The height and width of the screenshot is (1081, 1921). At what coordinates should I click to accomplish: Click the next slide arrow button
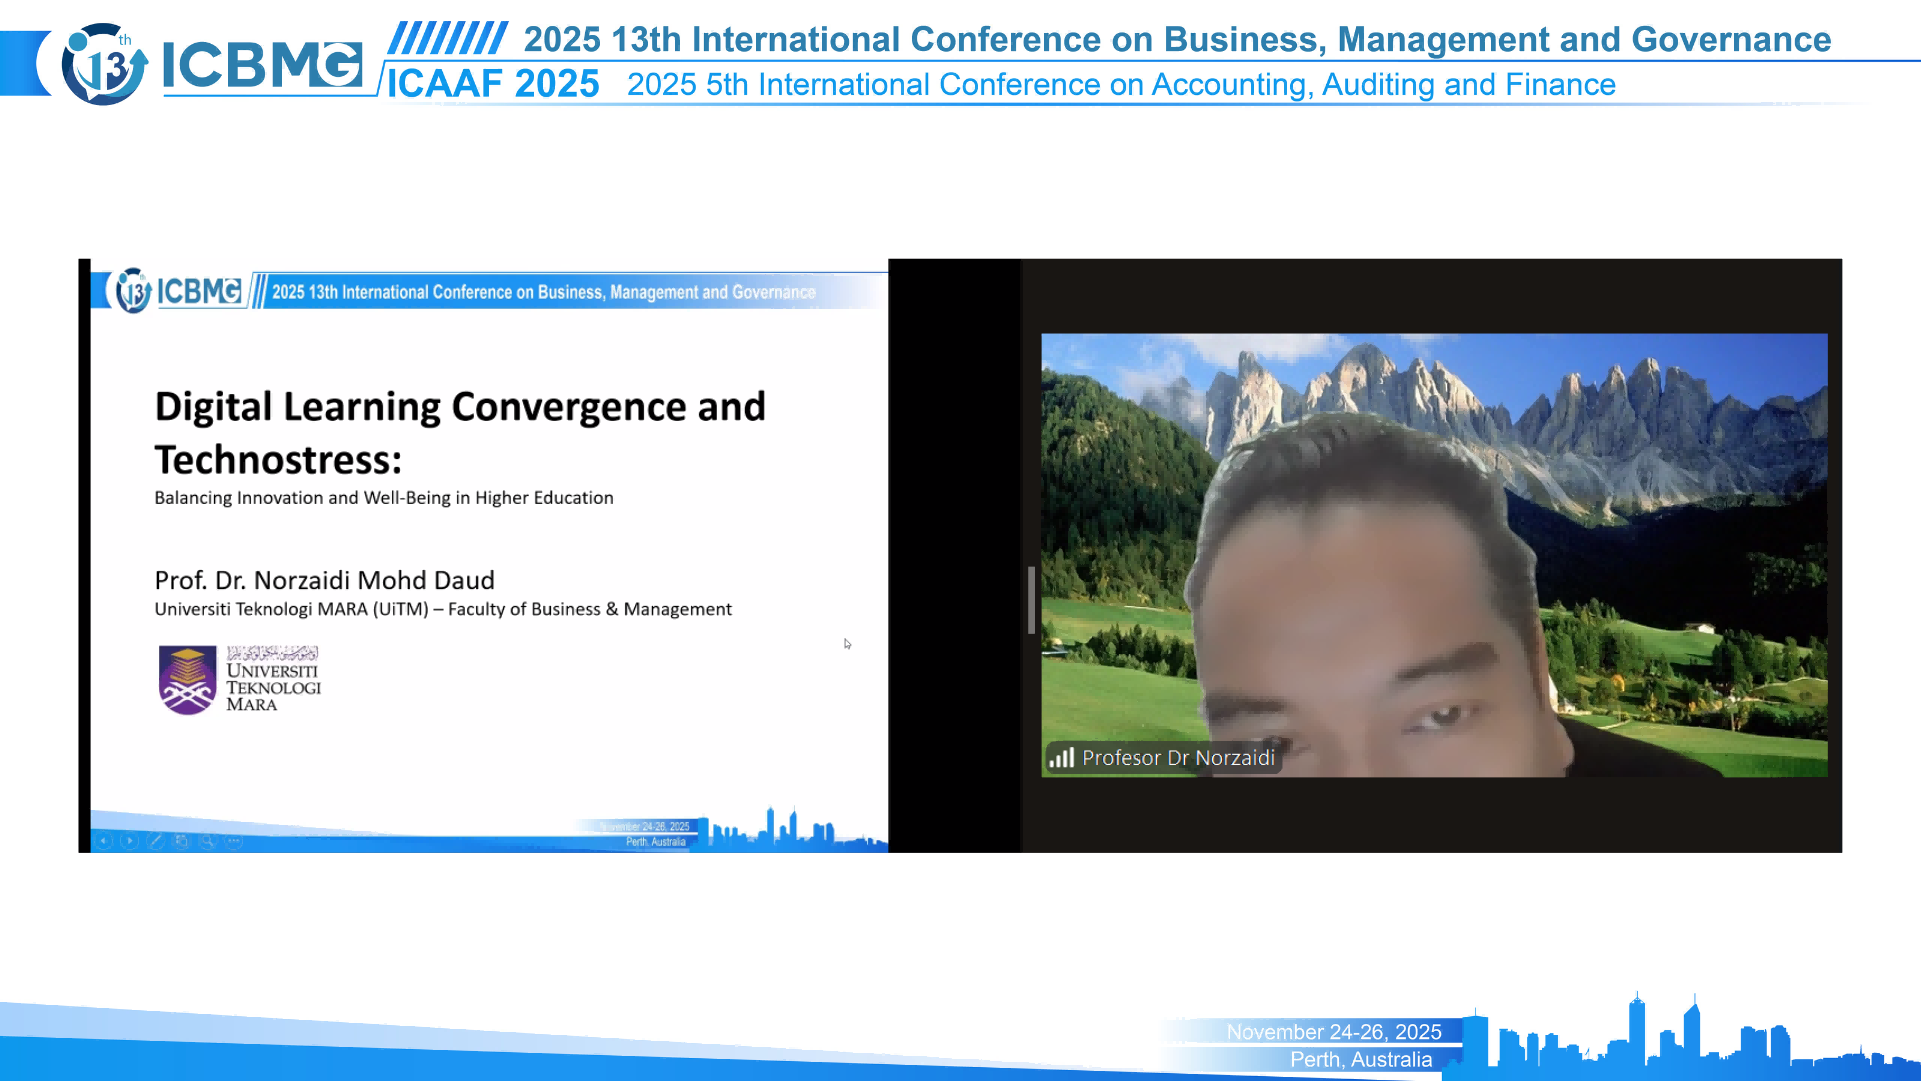[x=130, y=841]
